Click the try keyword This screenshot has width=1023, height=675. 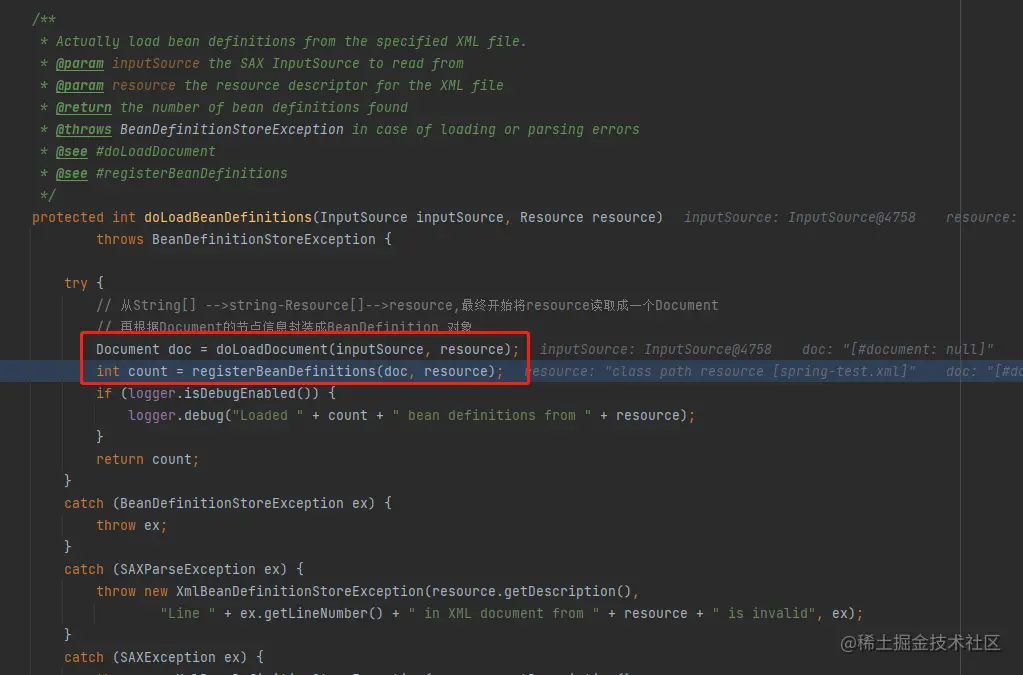pos(76,283)
